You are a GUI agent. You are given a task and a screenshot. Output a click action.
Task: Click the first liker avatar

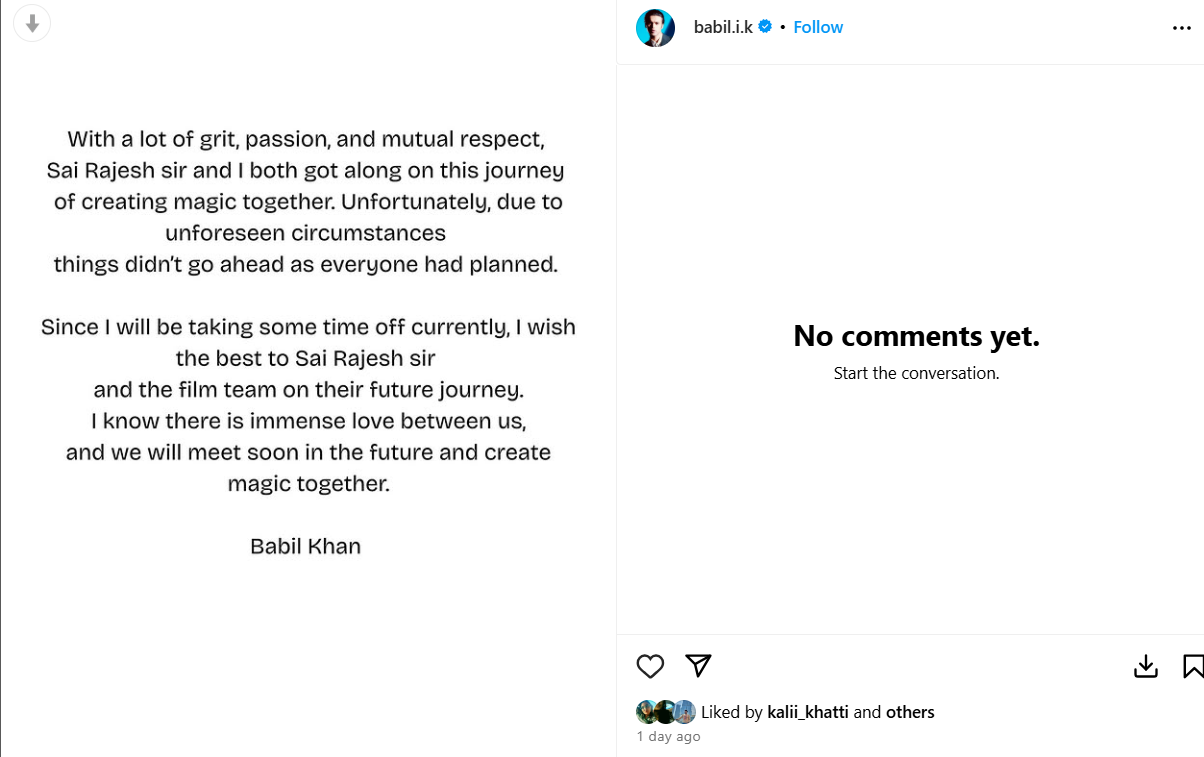pyautogui.click(x=646, y=712)
